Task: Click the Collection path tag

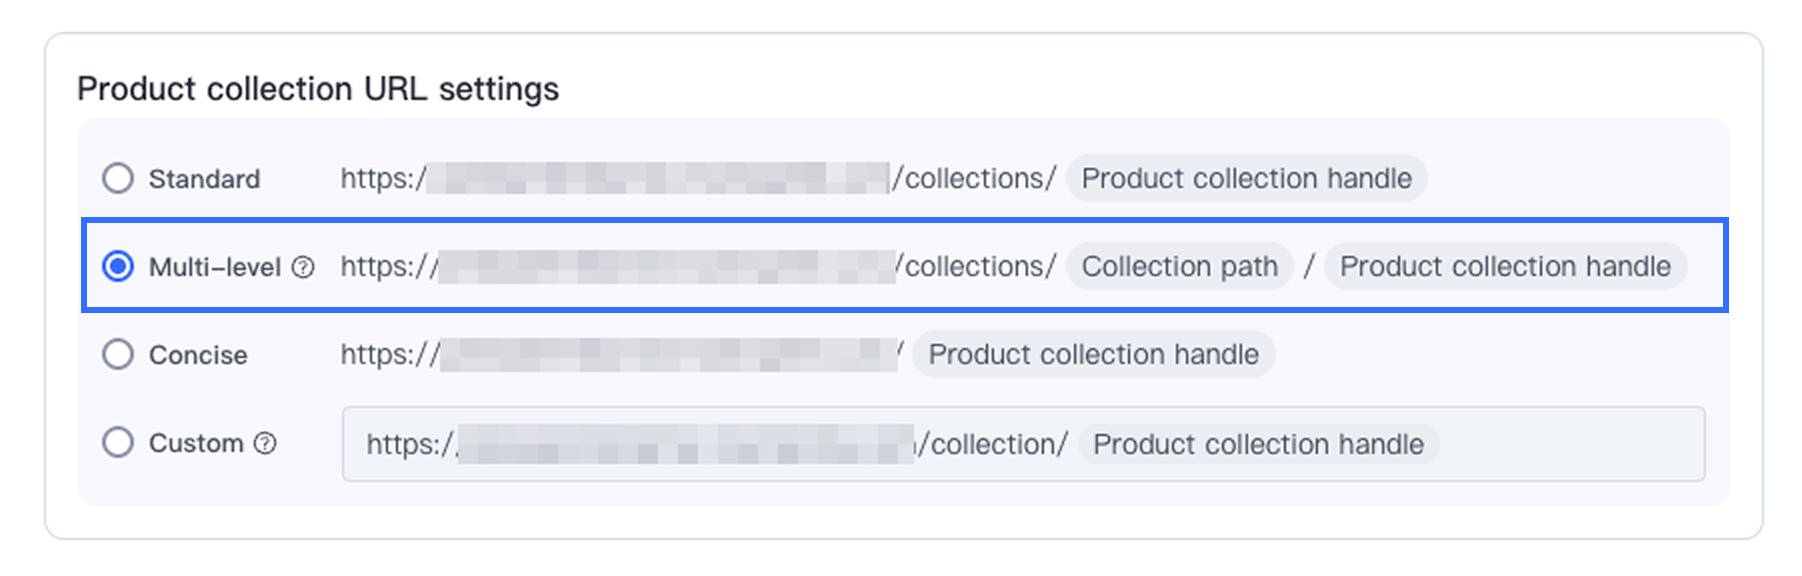Action: [x=1180, y=266]
